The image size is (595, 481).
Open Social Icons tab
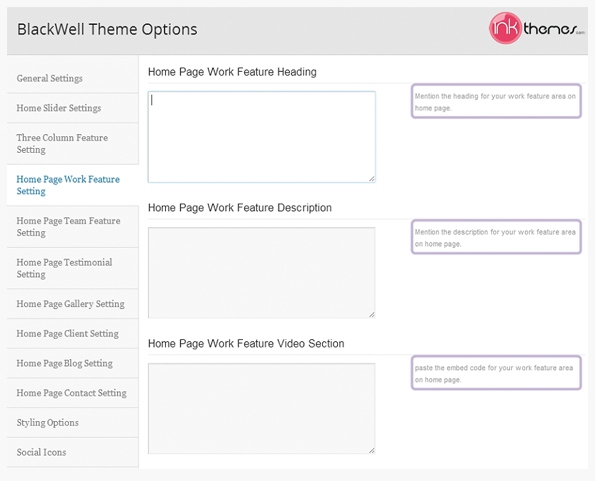point(72,452)
